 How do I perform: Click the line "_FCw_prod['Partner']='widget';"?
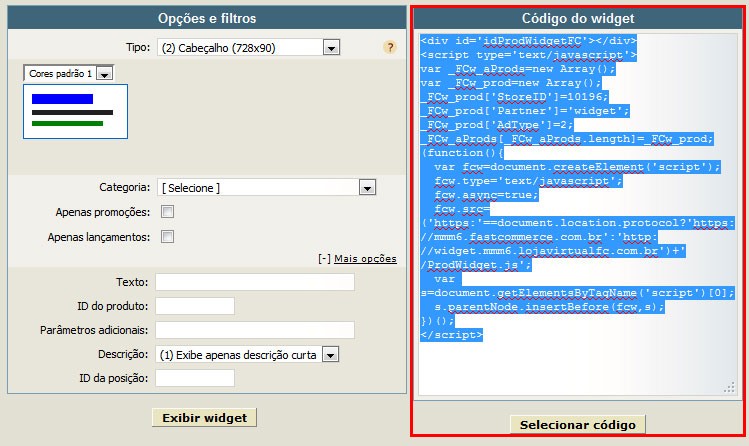pos(525,111)
